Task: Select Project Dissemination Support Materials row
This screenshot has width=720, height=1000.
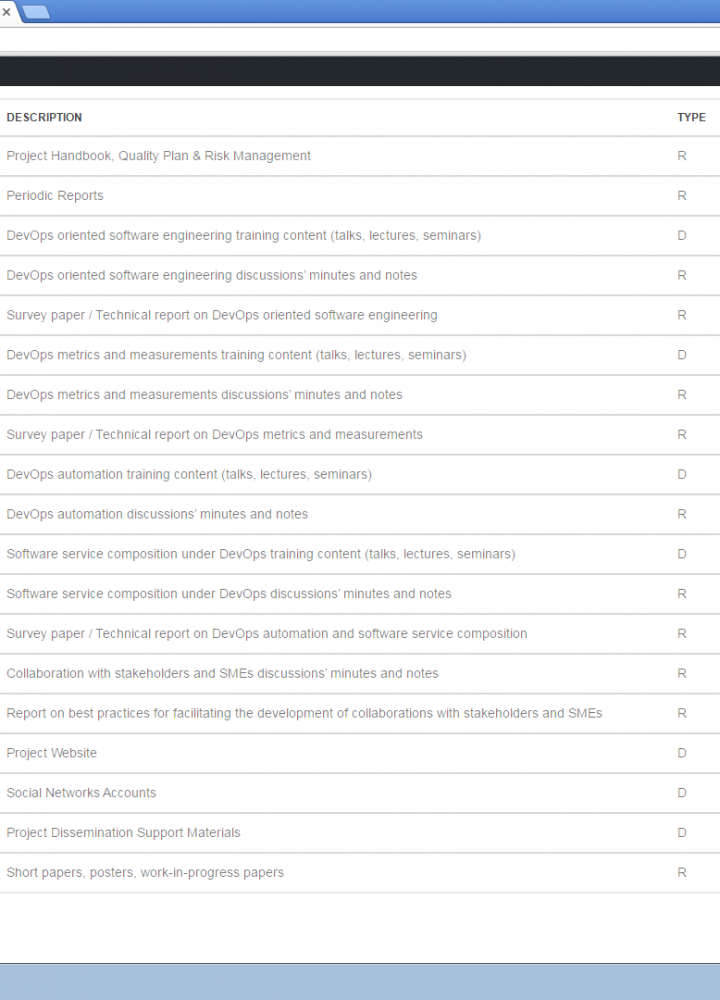Action: [123, 833]
